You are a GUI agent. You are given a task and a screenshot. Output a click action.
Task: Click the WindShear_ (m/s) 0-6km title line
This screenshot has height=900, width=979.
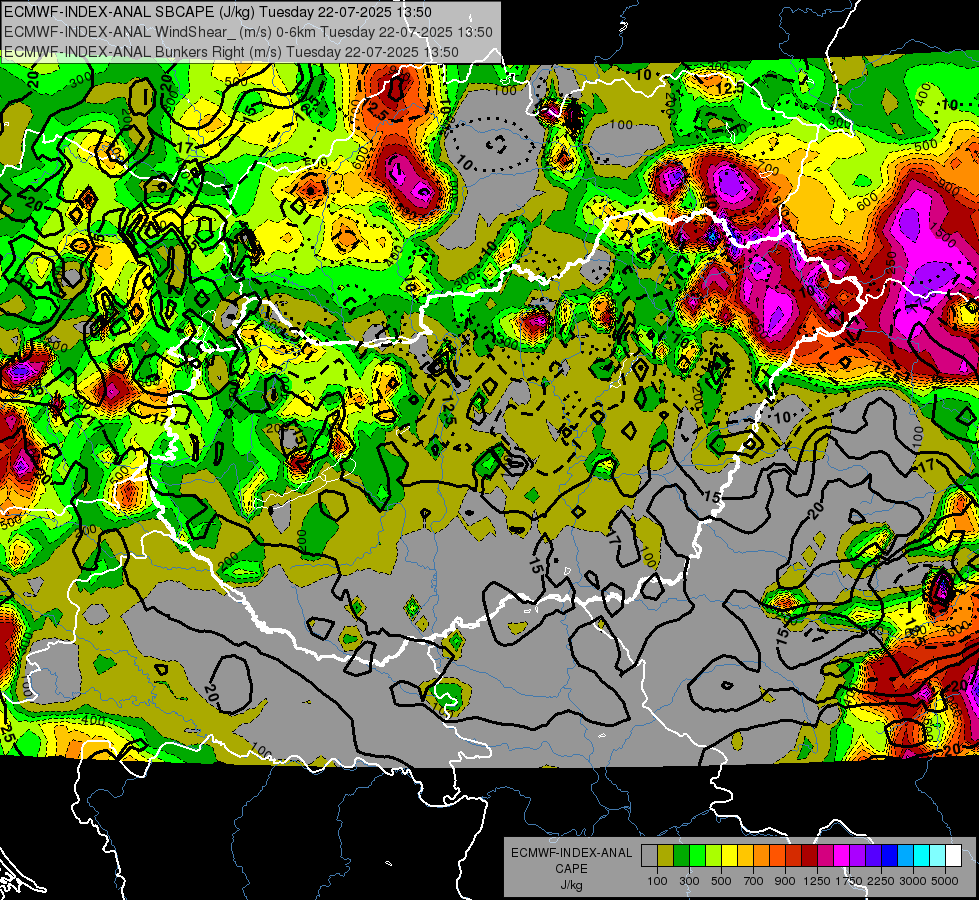248,32
